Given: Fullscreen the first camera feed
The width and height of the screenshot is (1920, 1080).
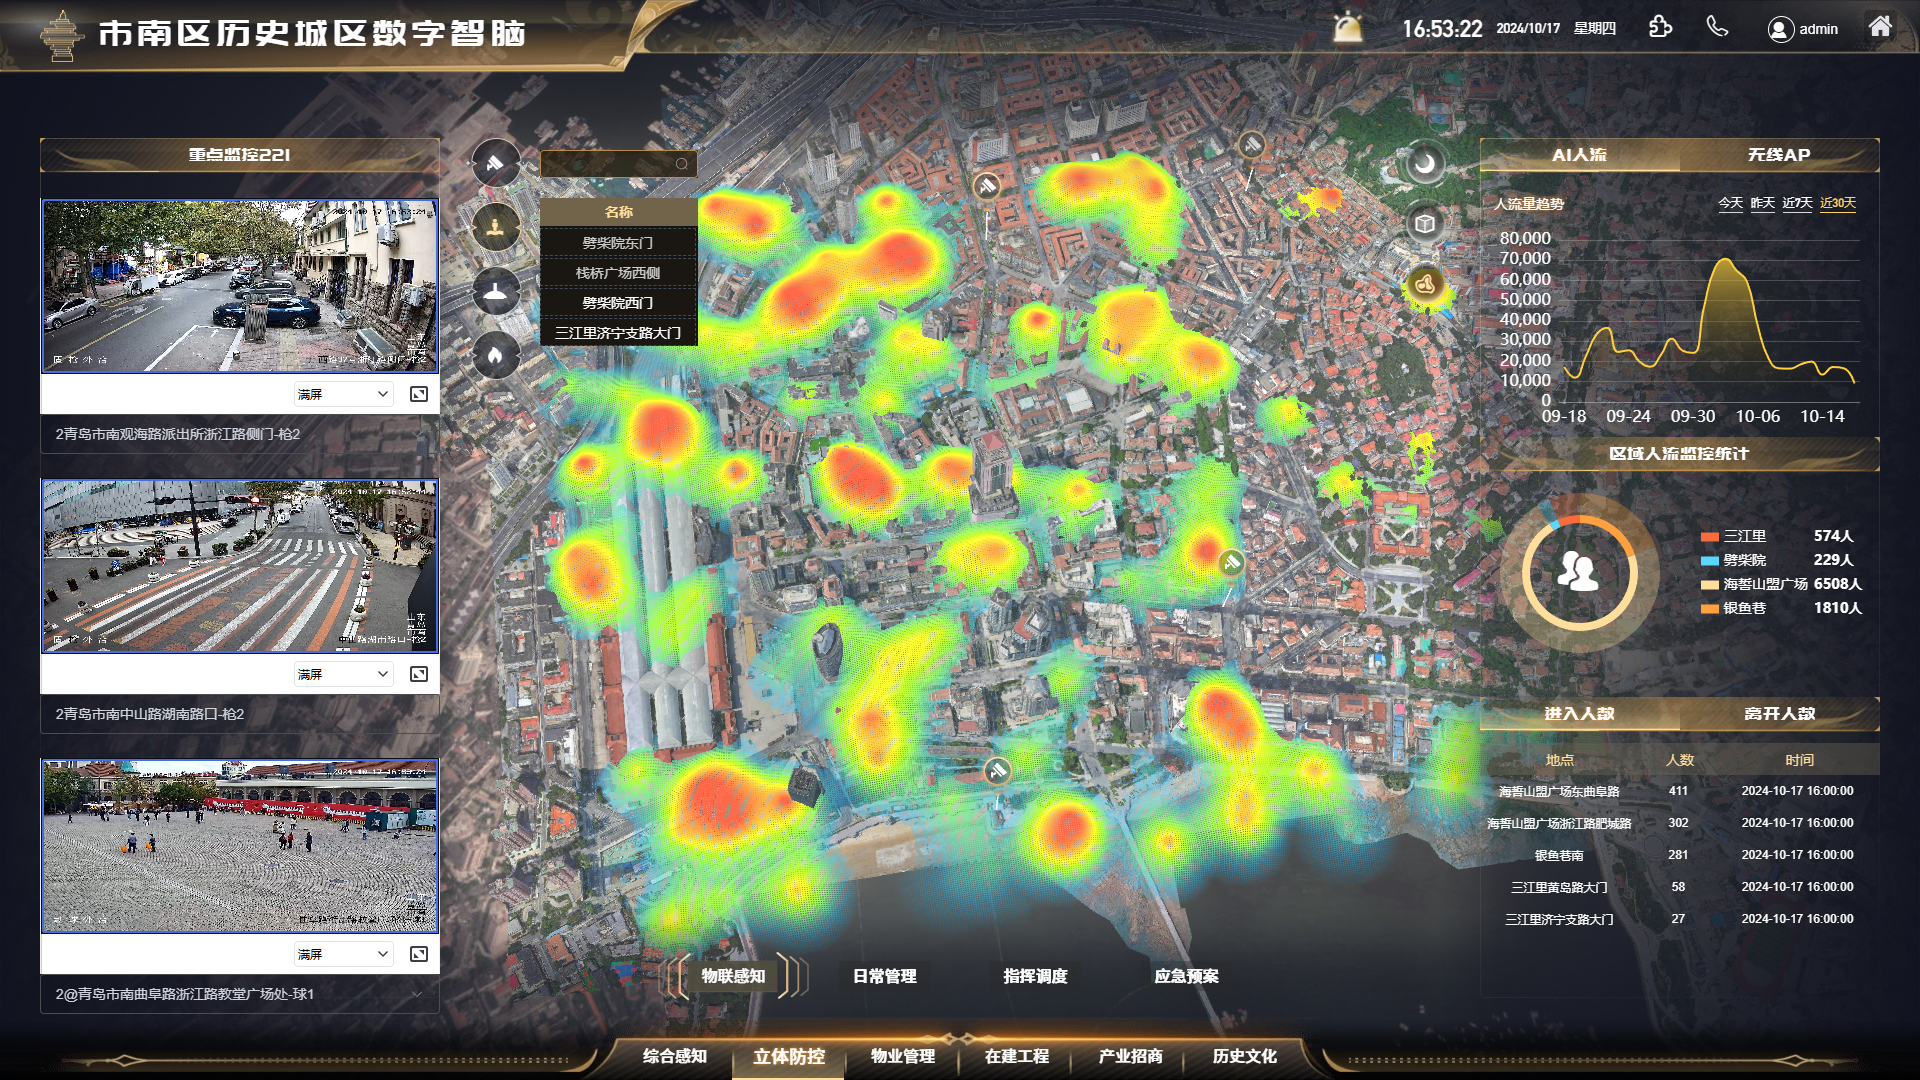Looking at the screenshot, I should pyautogui.click(x=419, y=394).
